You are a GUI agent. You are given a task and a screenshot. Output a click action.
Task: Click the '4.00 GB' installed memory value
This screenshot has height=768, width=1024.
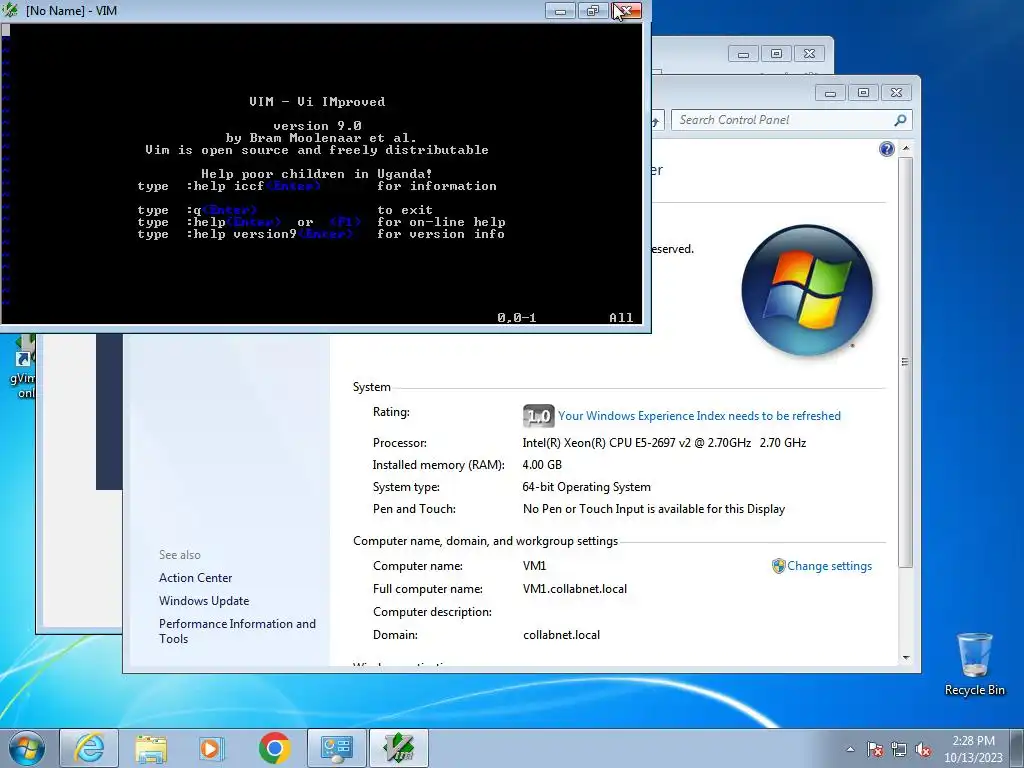542,465
